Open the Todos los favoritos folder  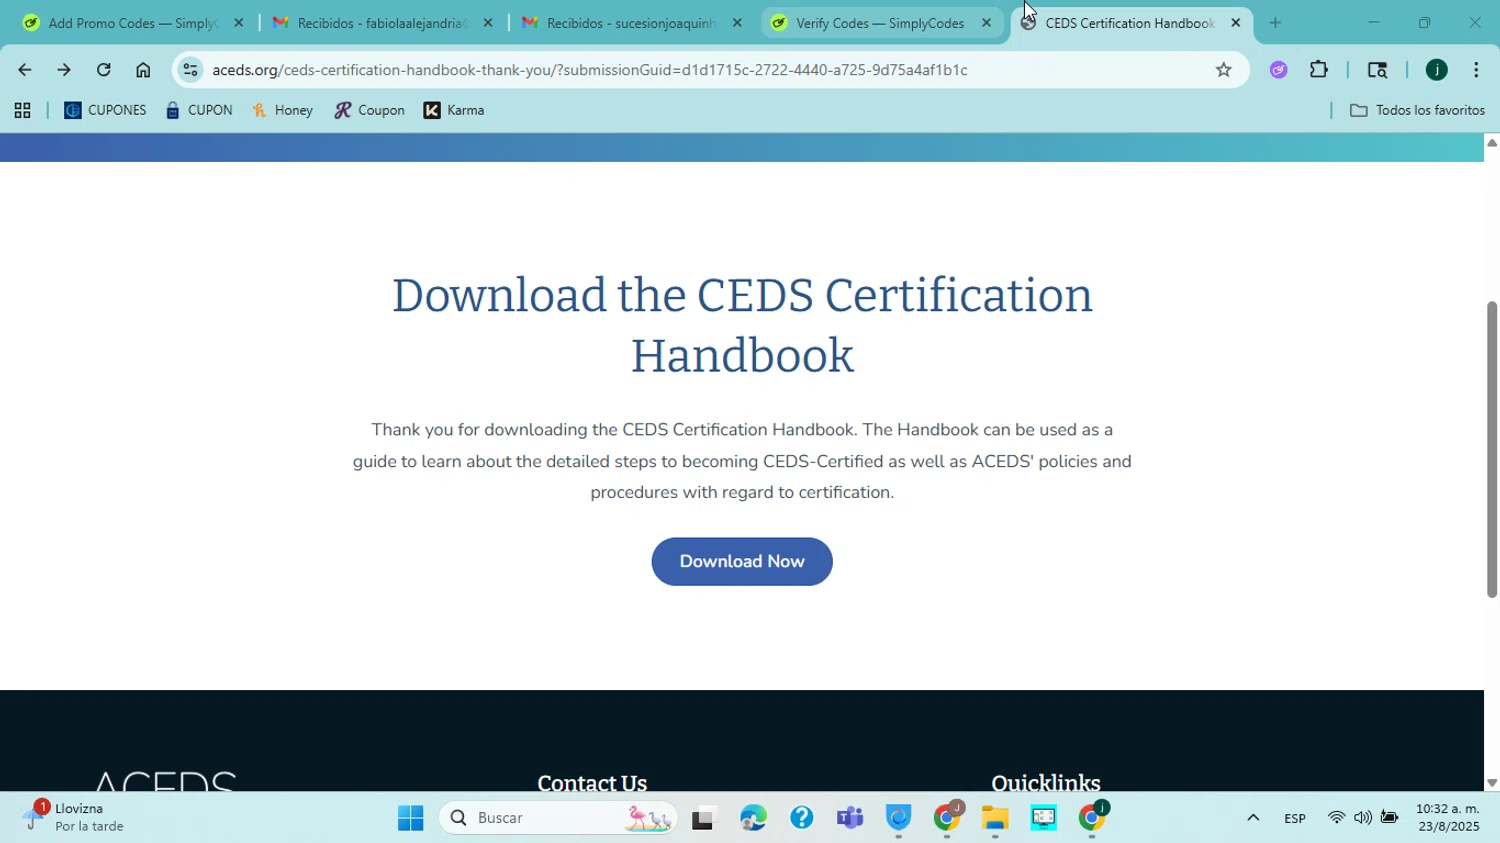(x=1417, y=111)
